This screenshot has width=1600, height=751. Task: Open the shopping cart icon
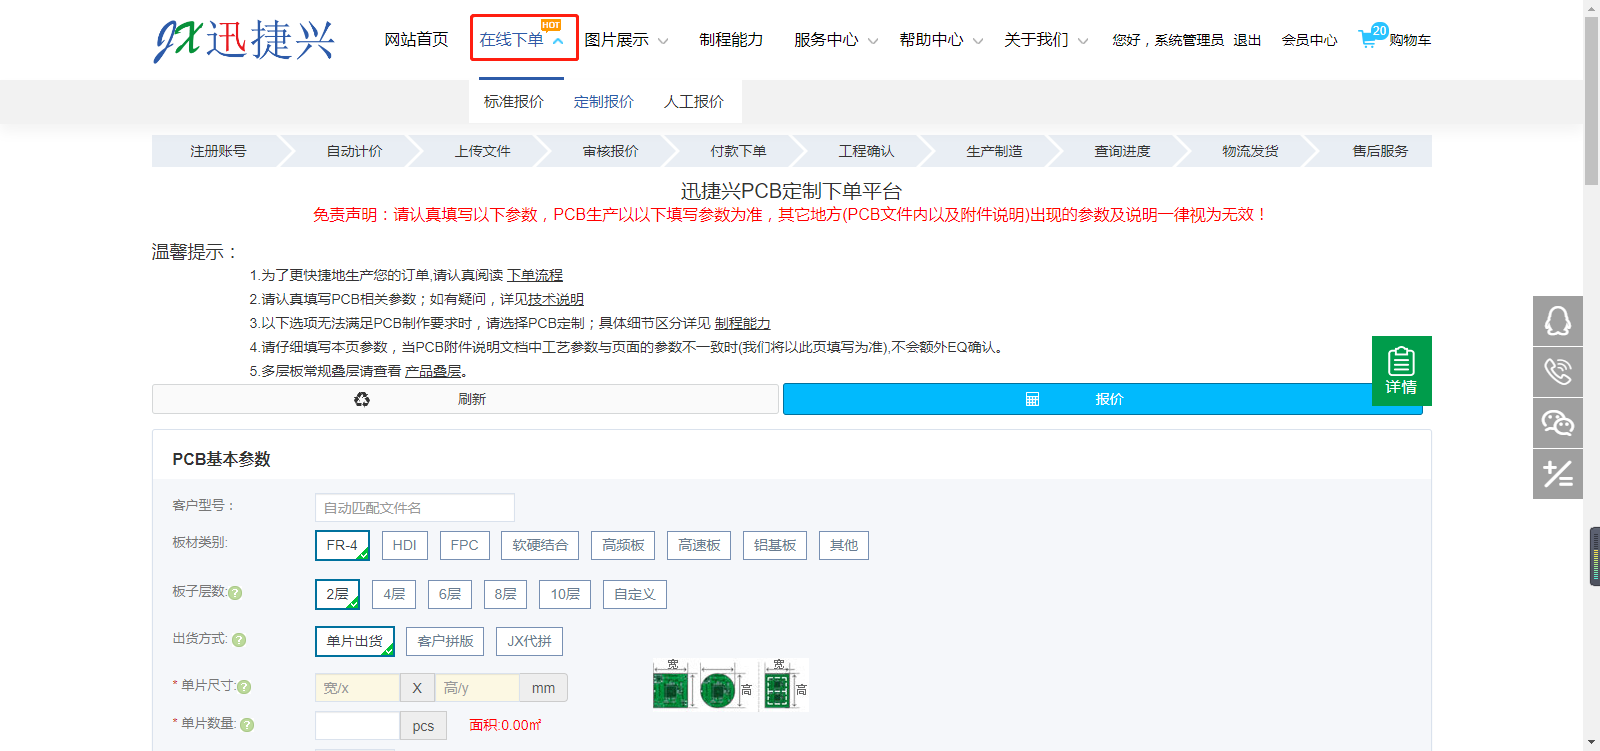tap(1368, 39)
